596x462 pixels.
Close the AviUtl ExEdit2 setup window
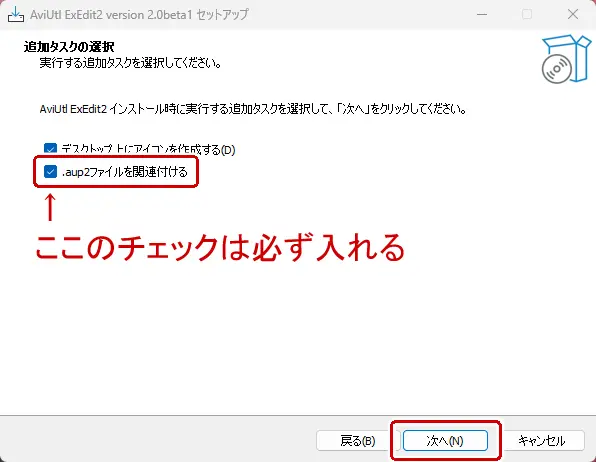[573, 14]
